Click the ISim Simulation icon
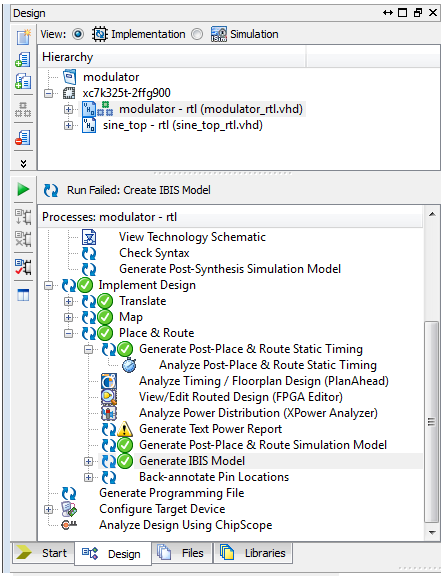The width and height of the screenshot is (445, 576). [x=219, y=34]
